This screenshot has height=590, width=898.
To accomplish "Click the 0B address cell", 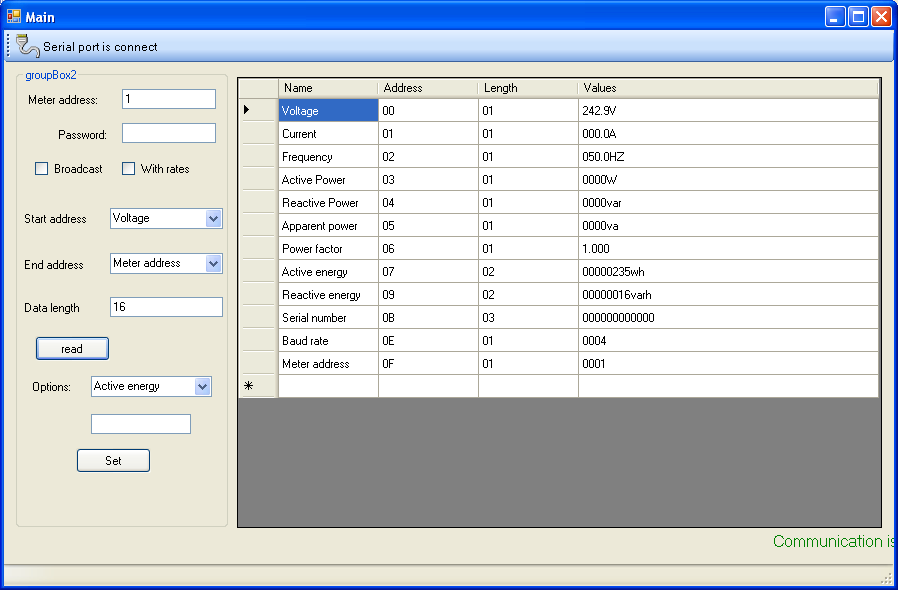I will [x=428, y=317].
